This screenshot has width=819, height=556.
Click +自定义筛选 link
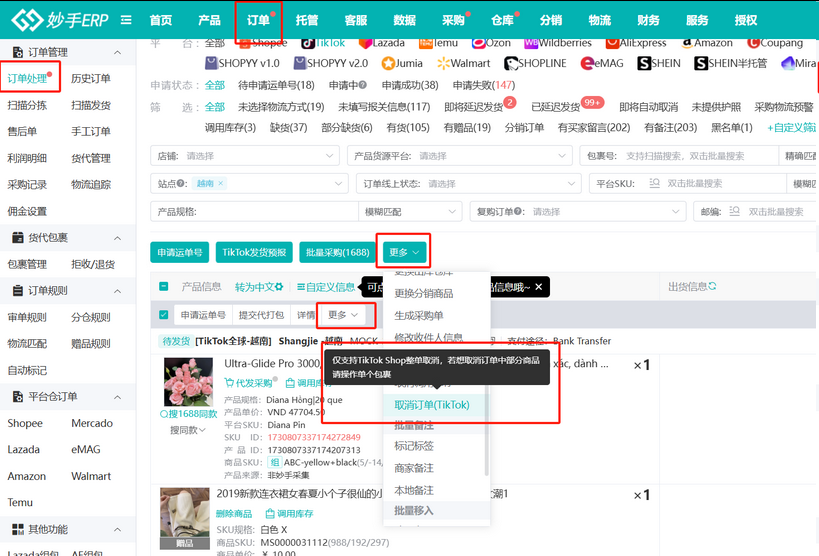point(791,128)
